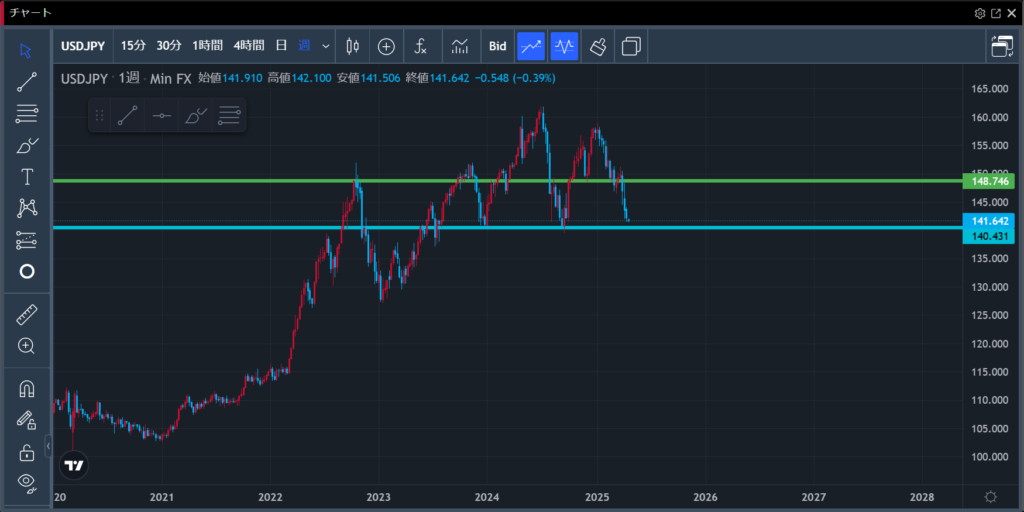Image resolution: width=1024 pixels, height=512 pixels.
Task: Open indicator templates icon
Action: click(x=460, y=46)
